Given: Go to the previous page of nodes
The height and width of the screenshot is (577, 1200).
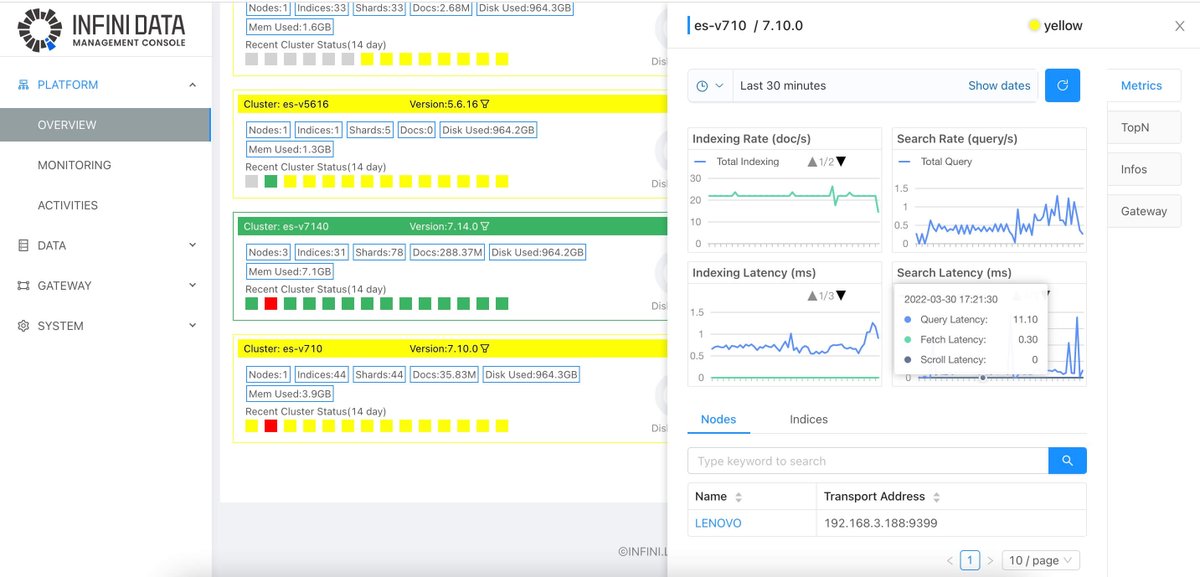Looking at the screenshot, I should click(949, 561).
